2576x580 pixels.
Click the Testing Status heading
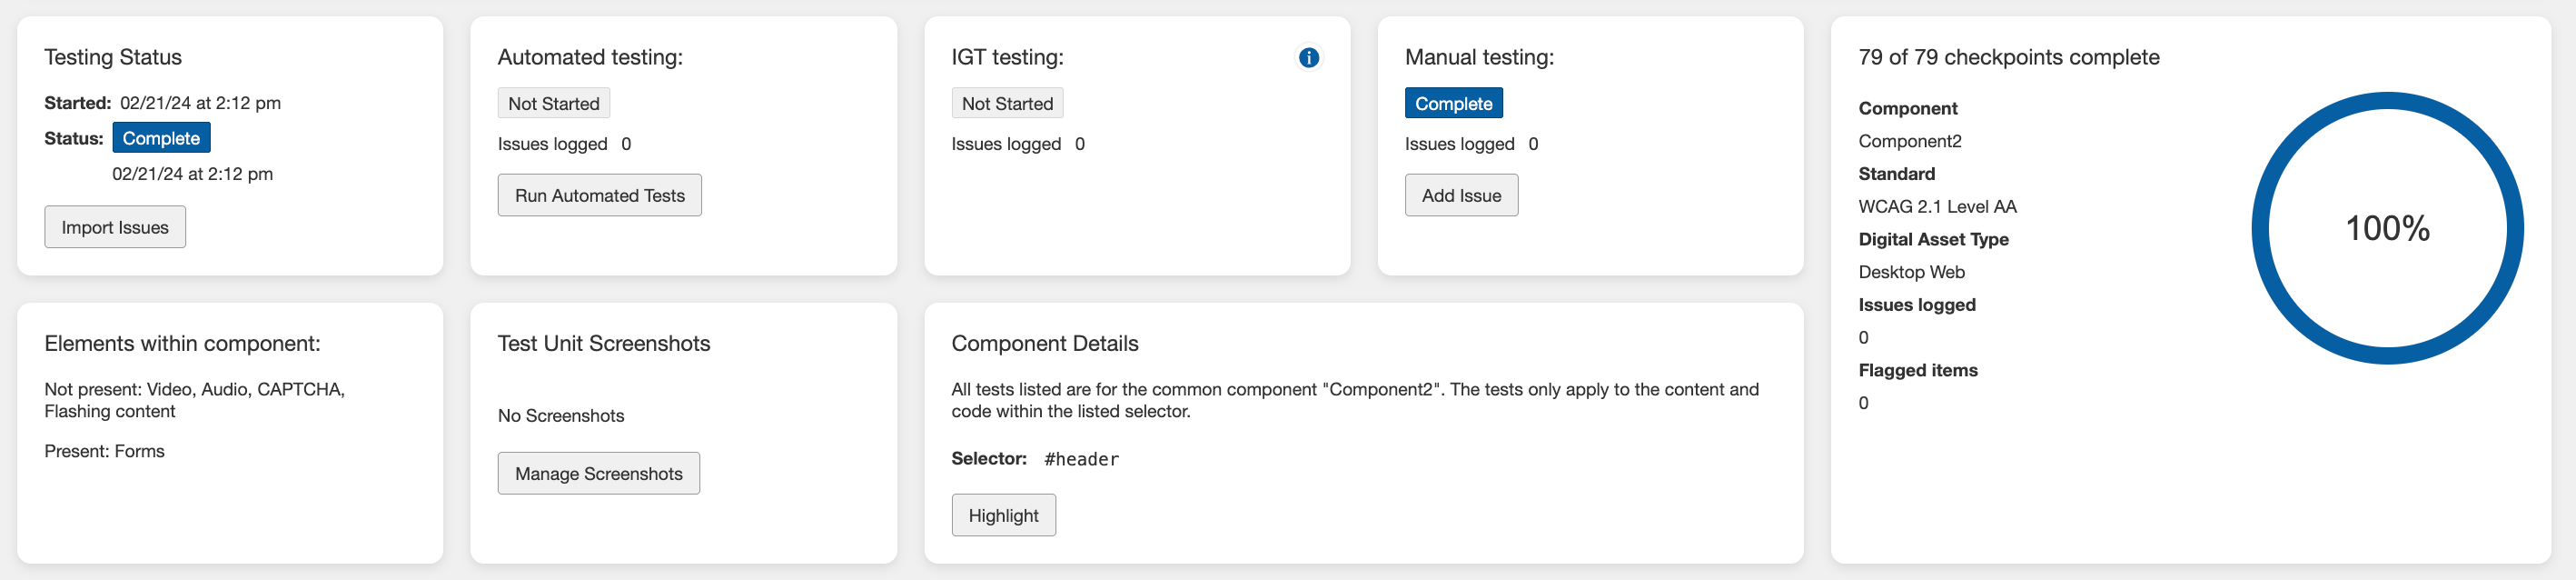click(113, 58)
